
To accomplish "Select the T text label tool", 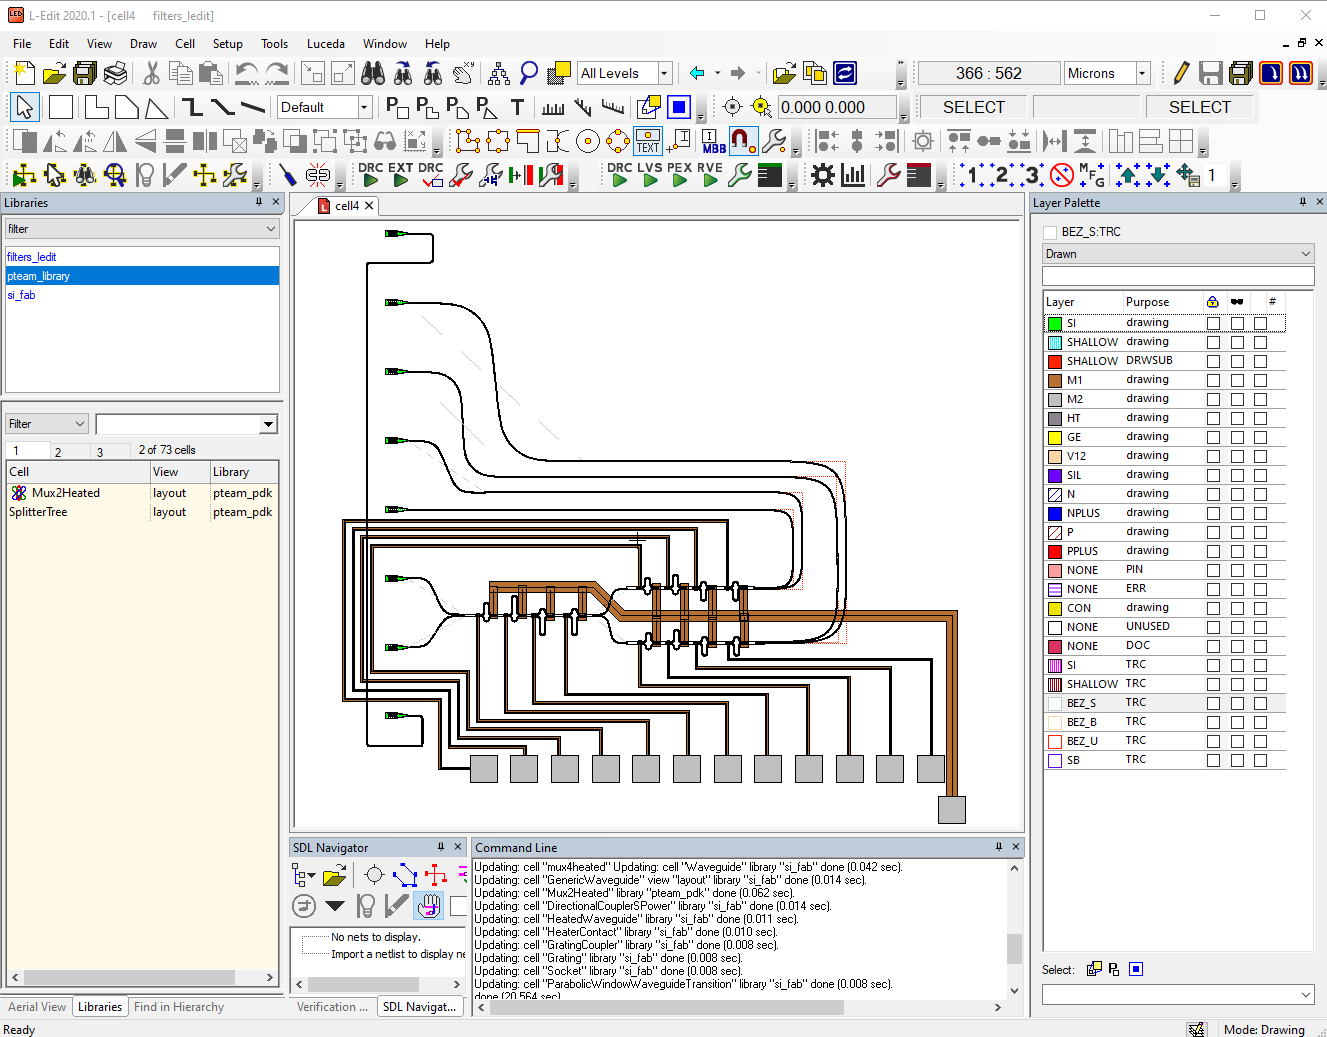I will pyautogui.click(x=517, y=107).
